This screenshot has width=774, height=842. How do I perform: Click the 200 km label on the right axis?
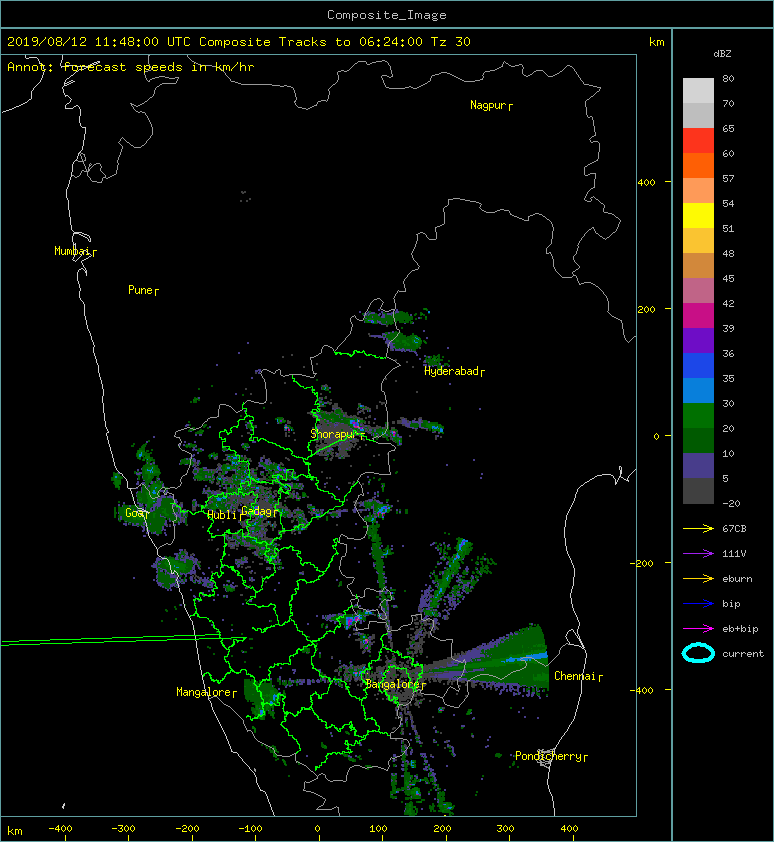tap(647, 310)
